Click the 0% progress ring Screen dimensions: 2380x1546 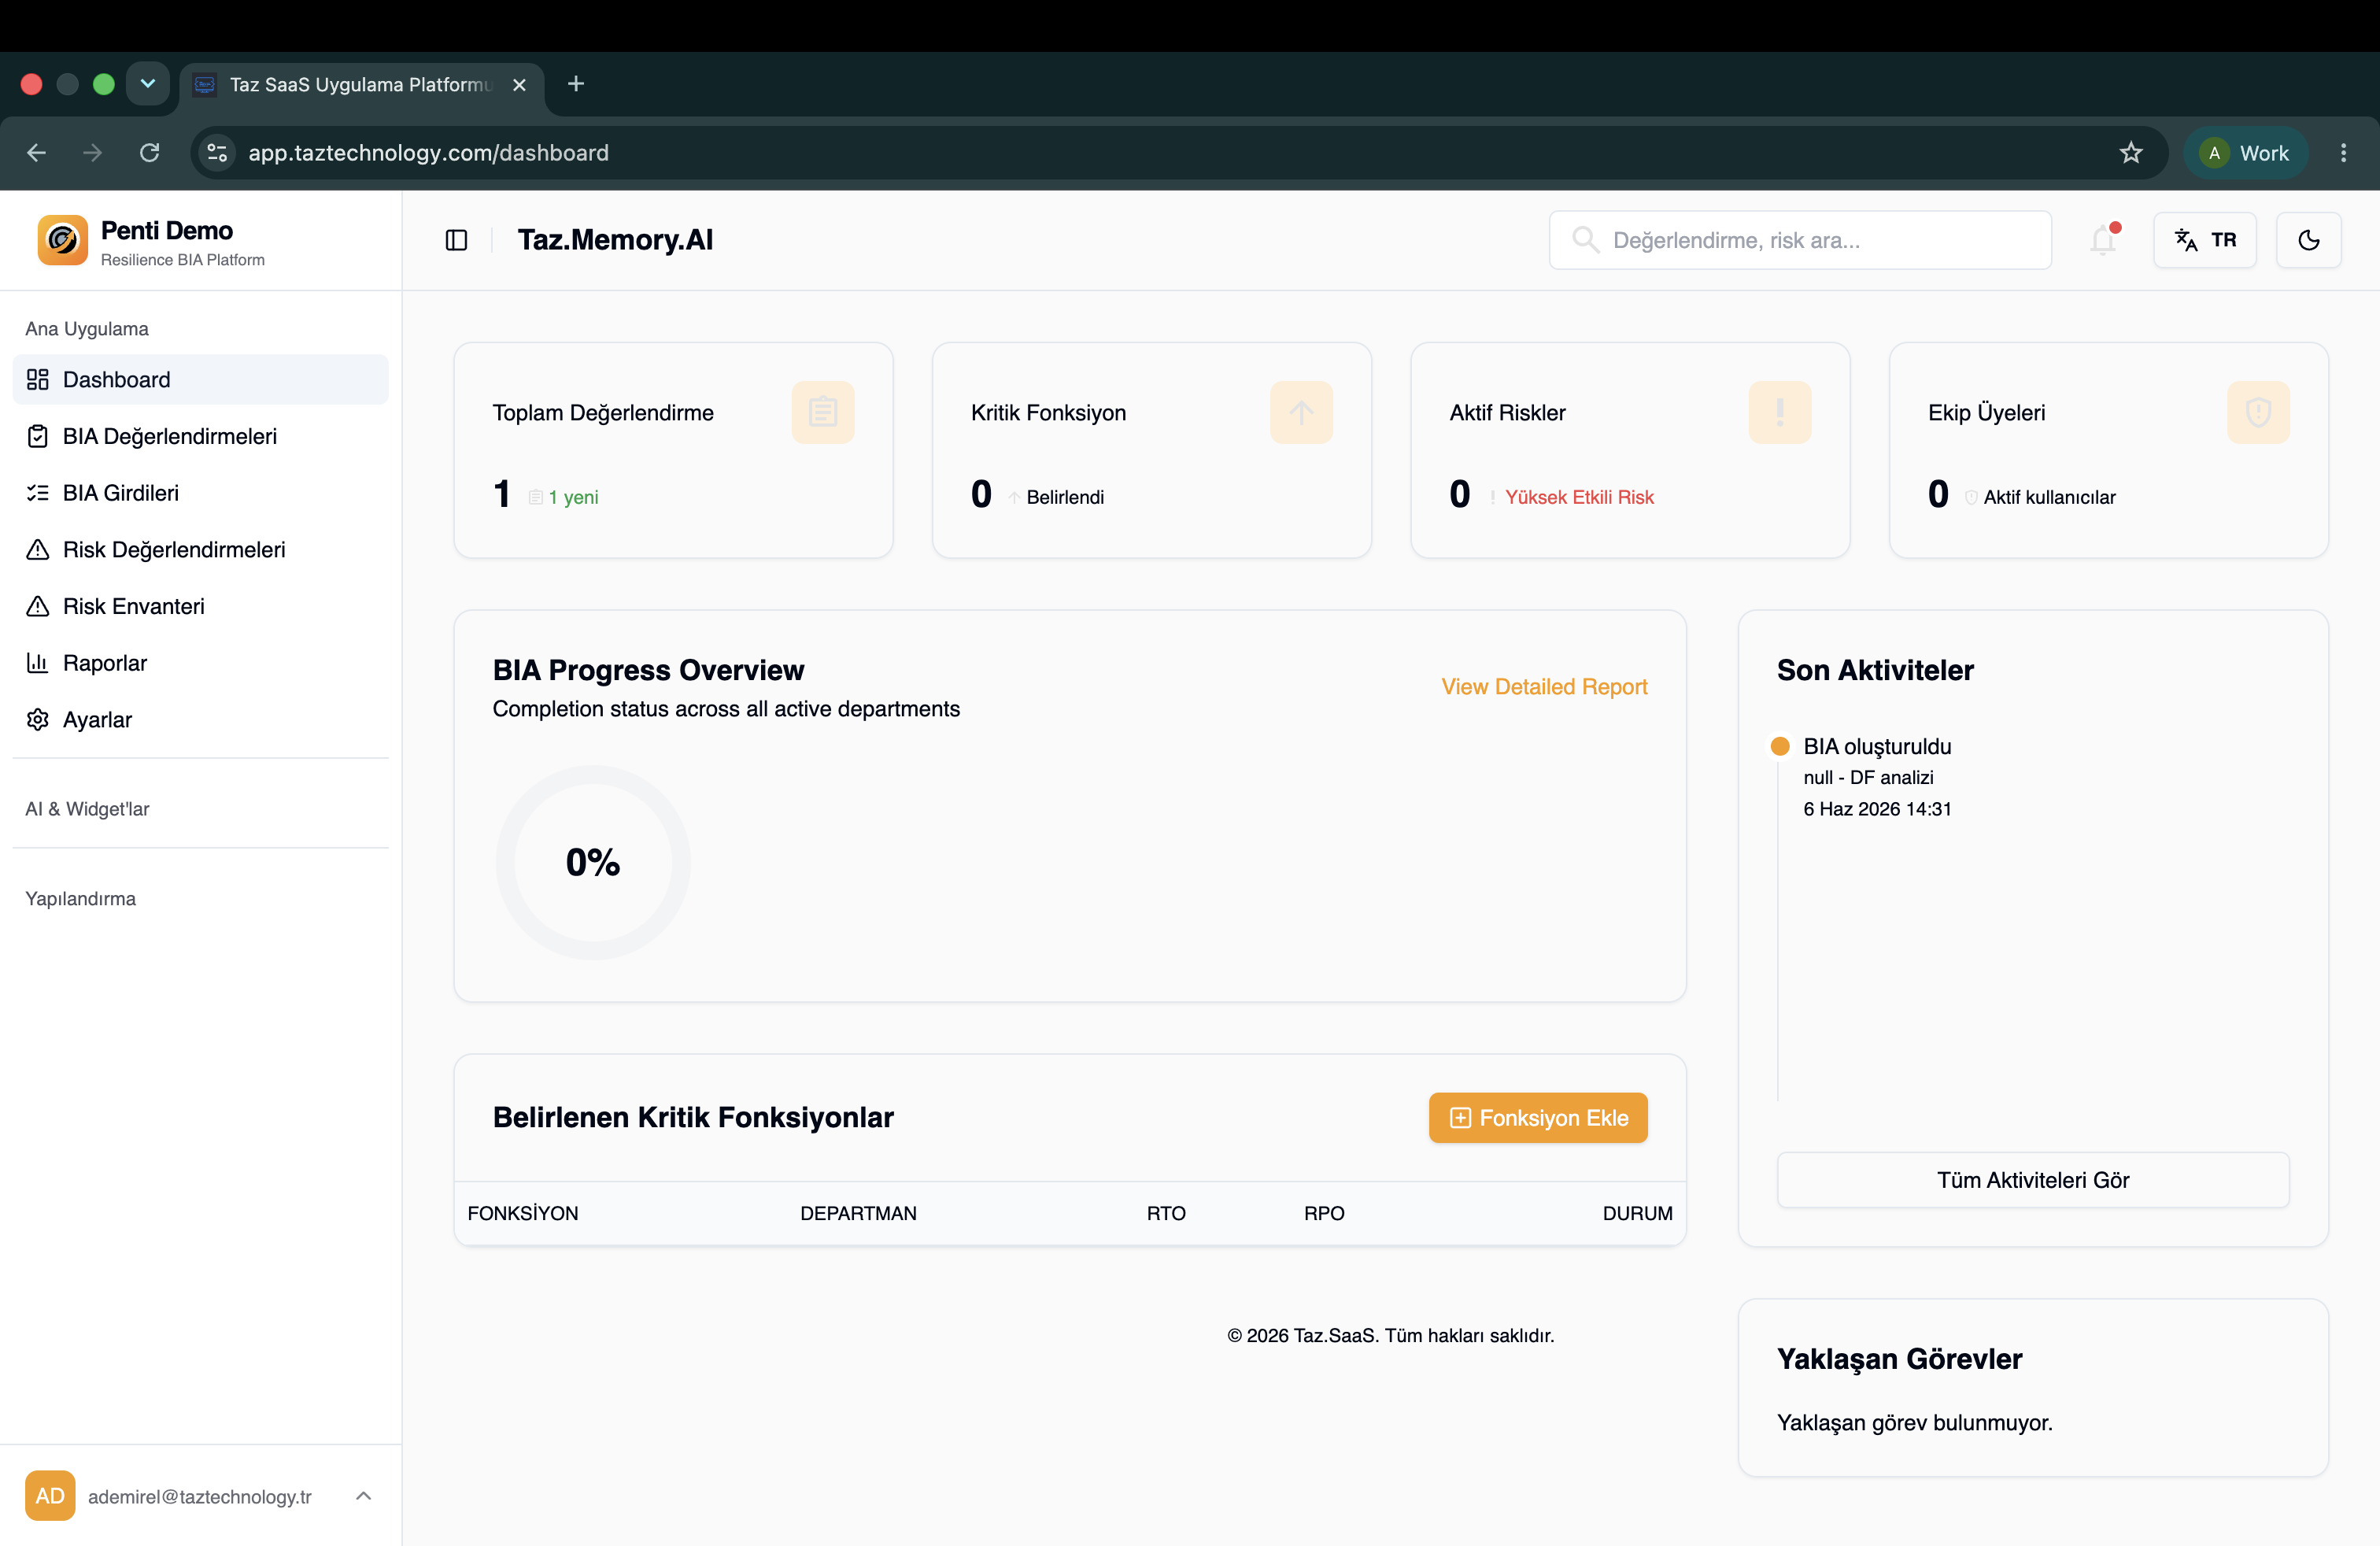pos(593,862)
